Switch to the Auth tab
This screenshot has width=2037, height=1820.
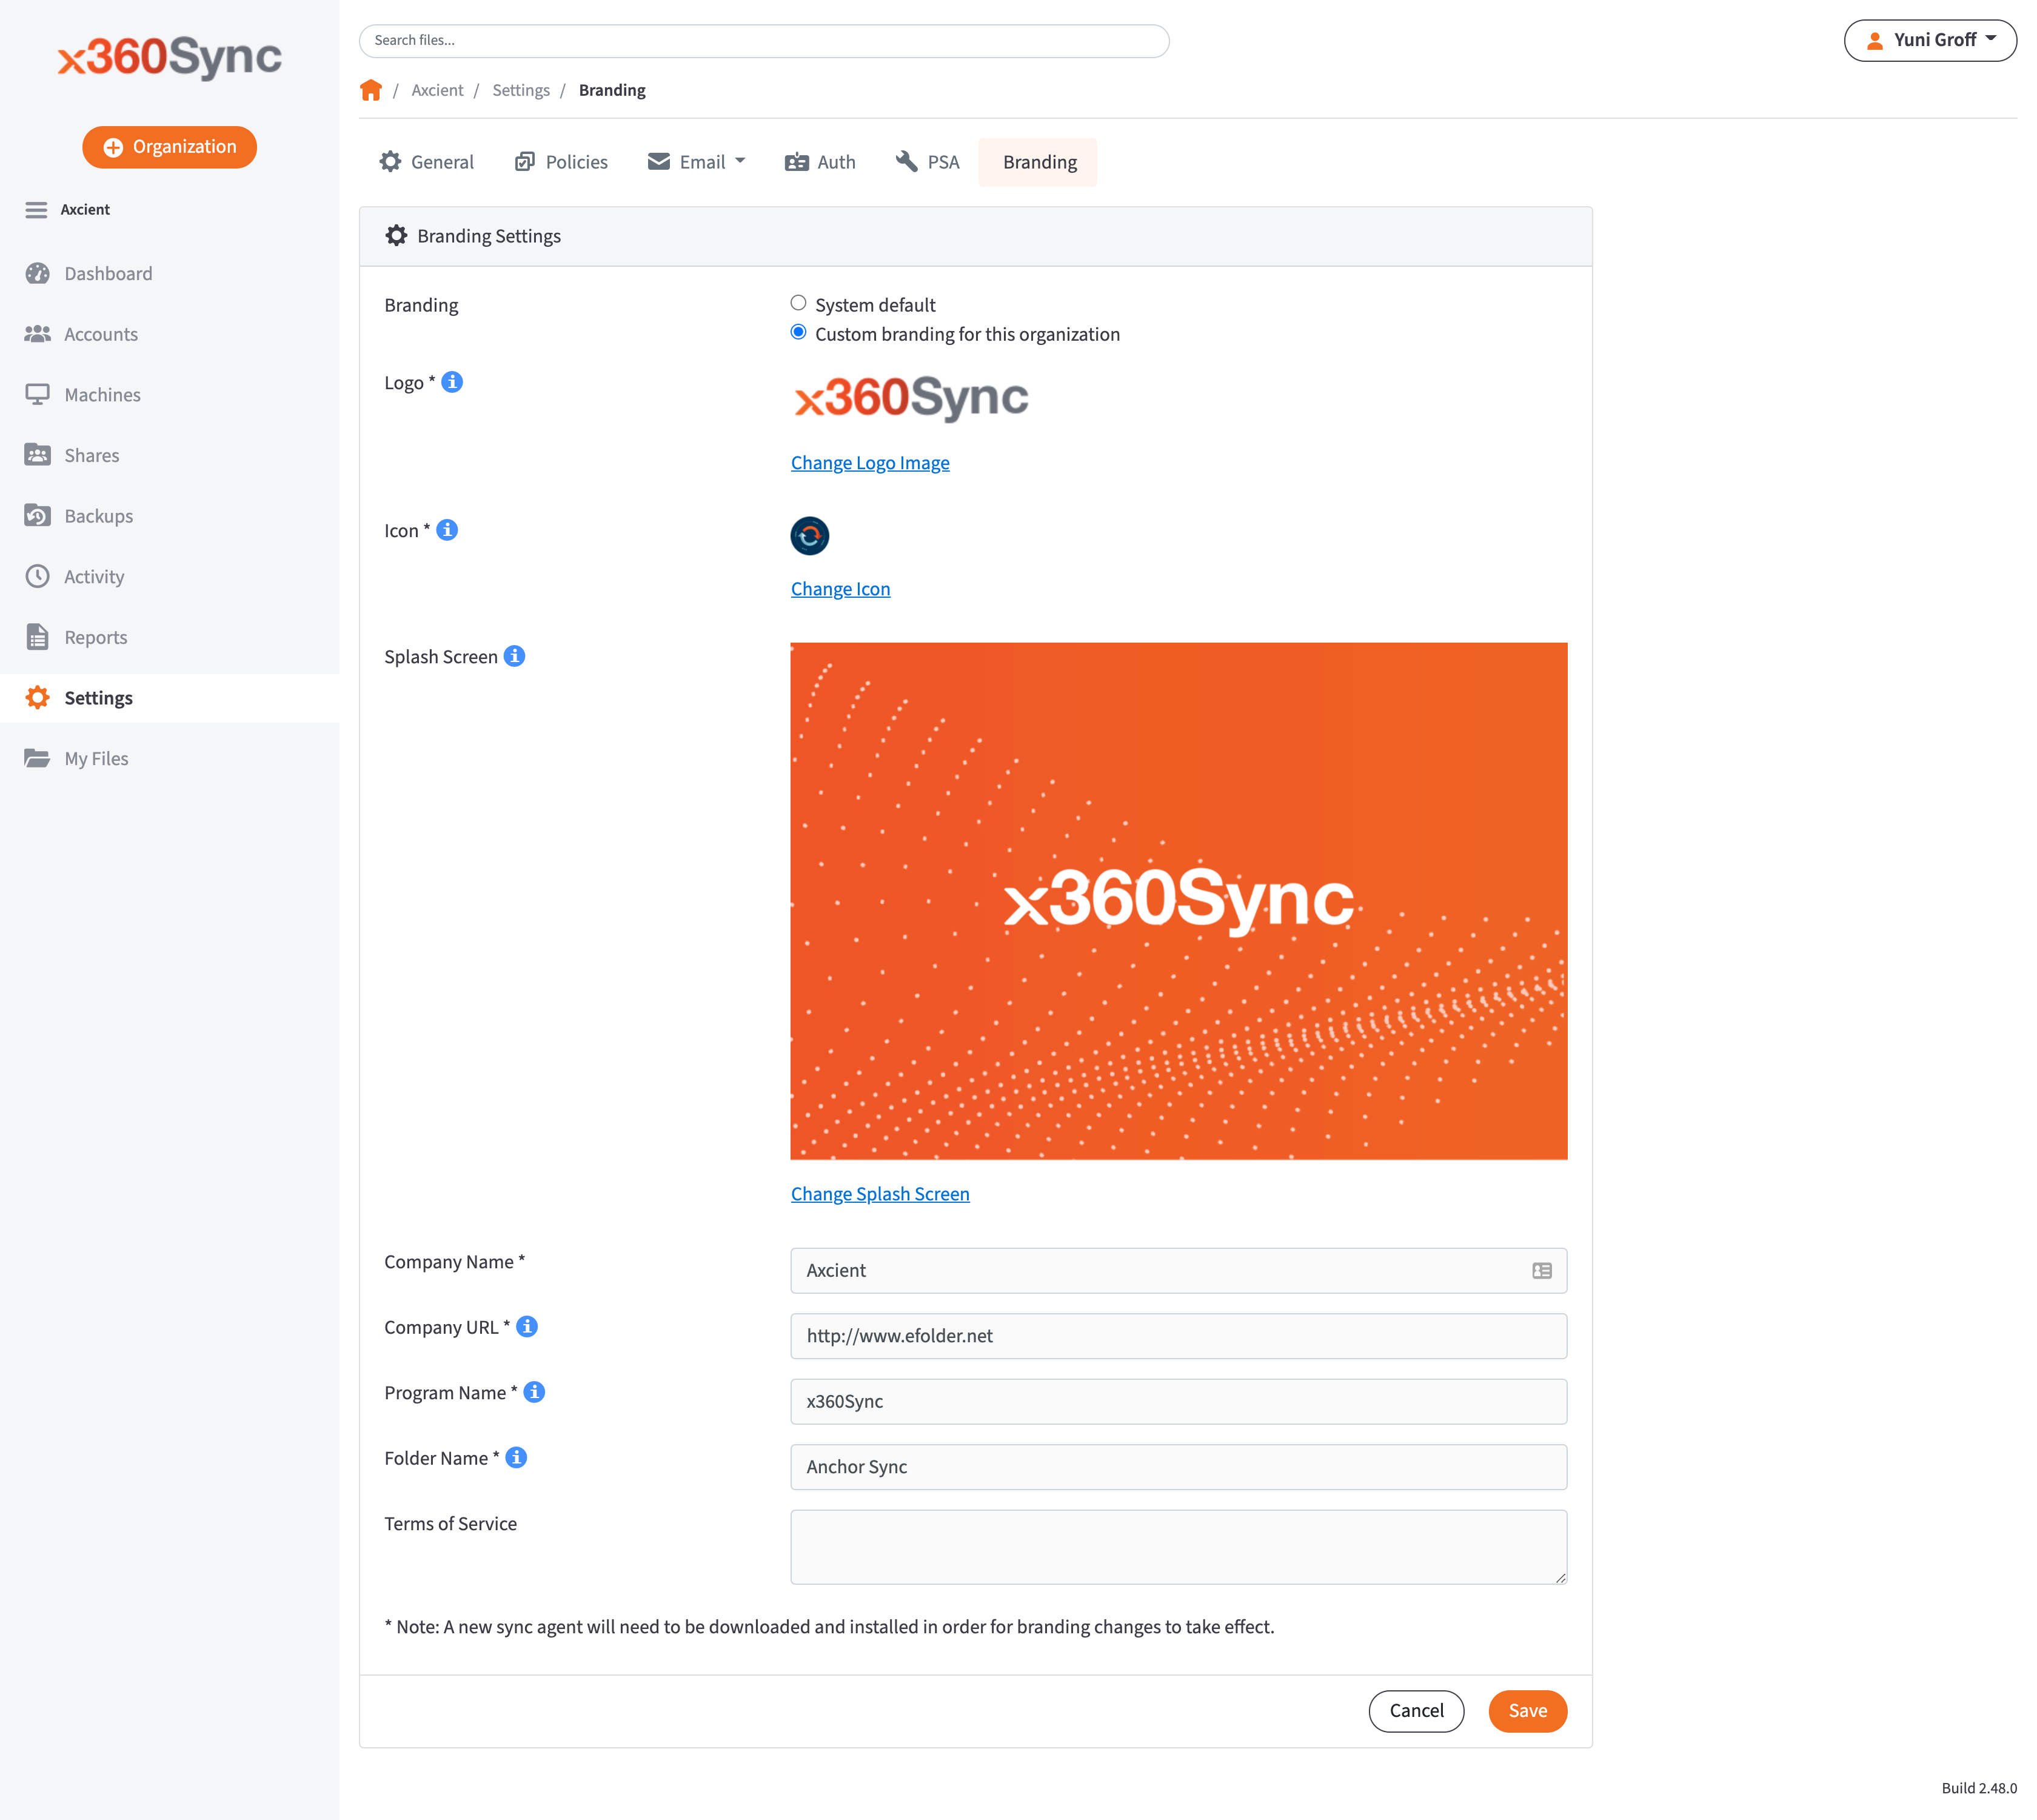820,162
